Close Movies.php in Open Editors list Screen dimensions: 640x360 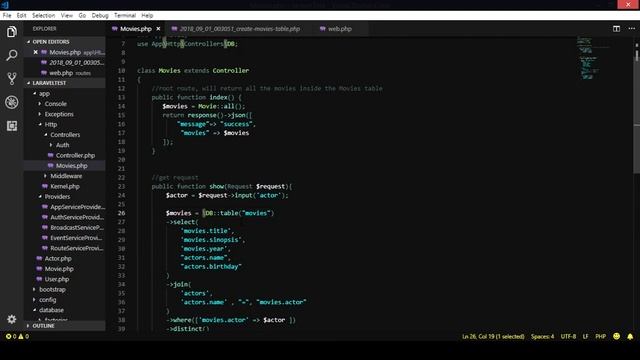click(x=36, y=52)
